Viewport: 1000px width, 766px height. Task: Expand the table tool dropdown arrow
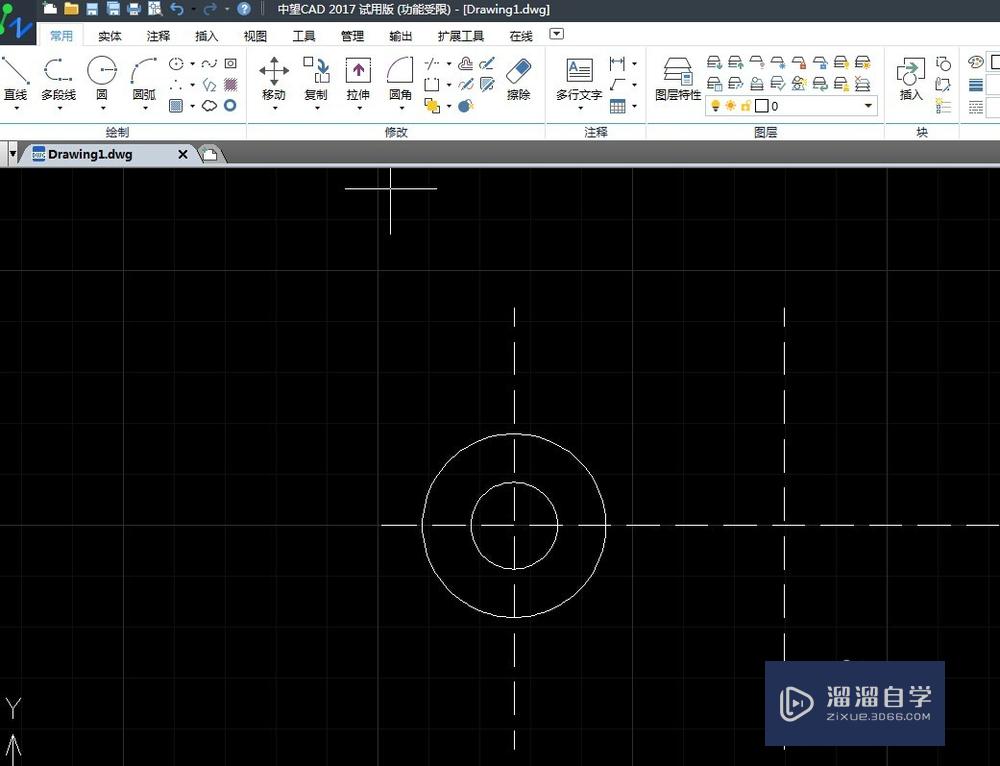click(634, 107)
